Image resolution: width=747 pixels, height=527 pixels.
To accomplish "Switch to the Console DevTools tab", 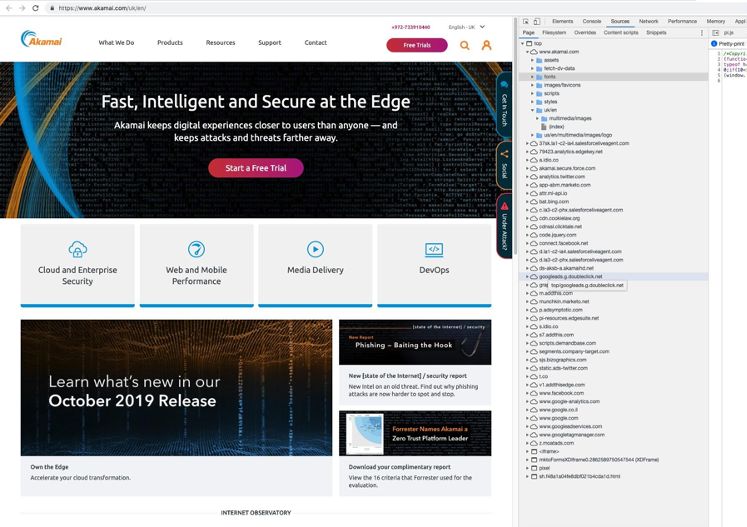I will (592, 21).
